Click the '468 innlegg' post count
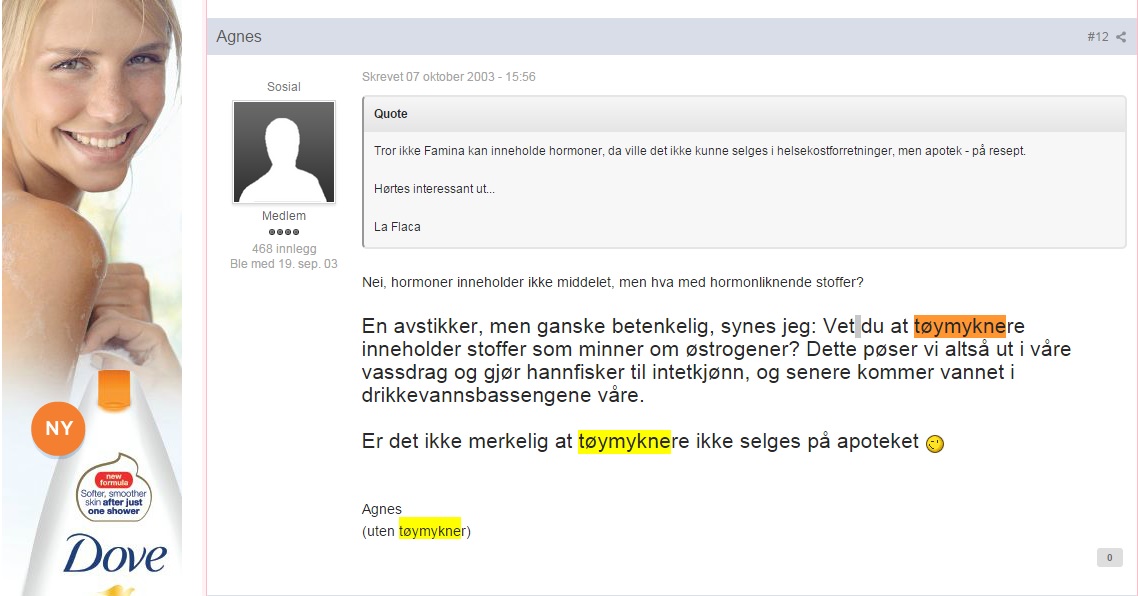This screenshot has height=596, width=1138. [284, 248]
